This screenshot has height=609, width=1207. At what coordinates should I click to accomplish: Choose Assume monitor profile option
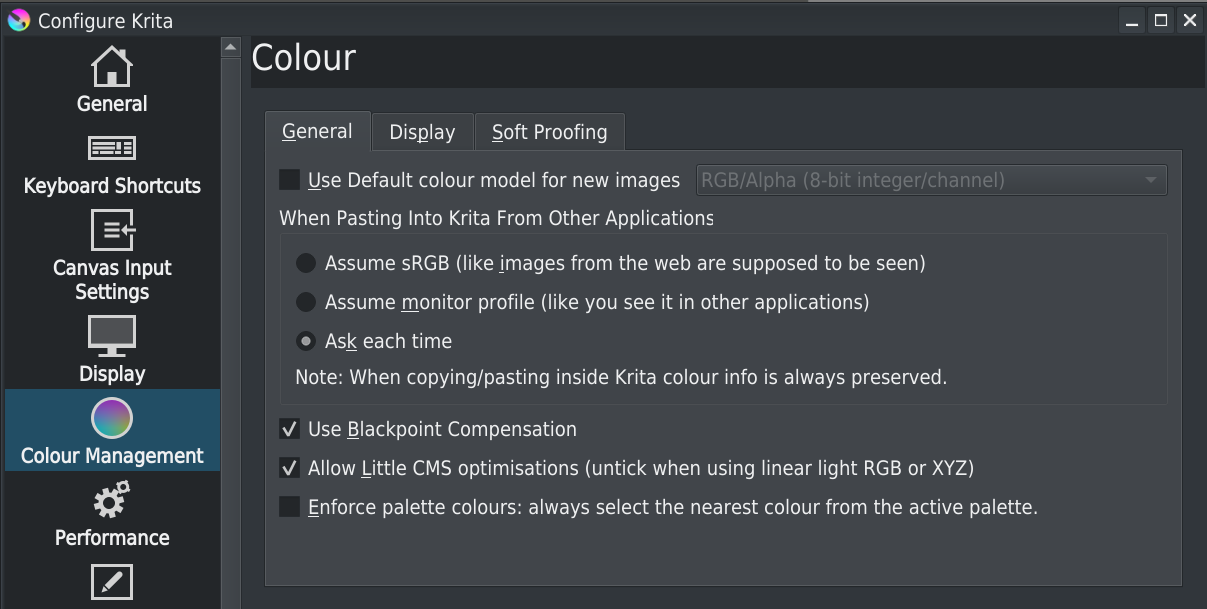click(306, 302)
